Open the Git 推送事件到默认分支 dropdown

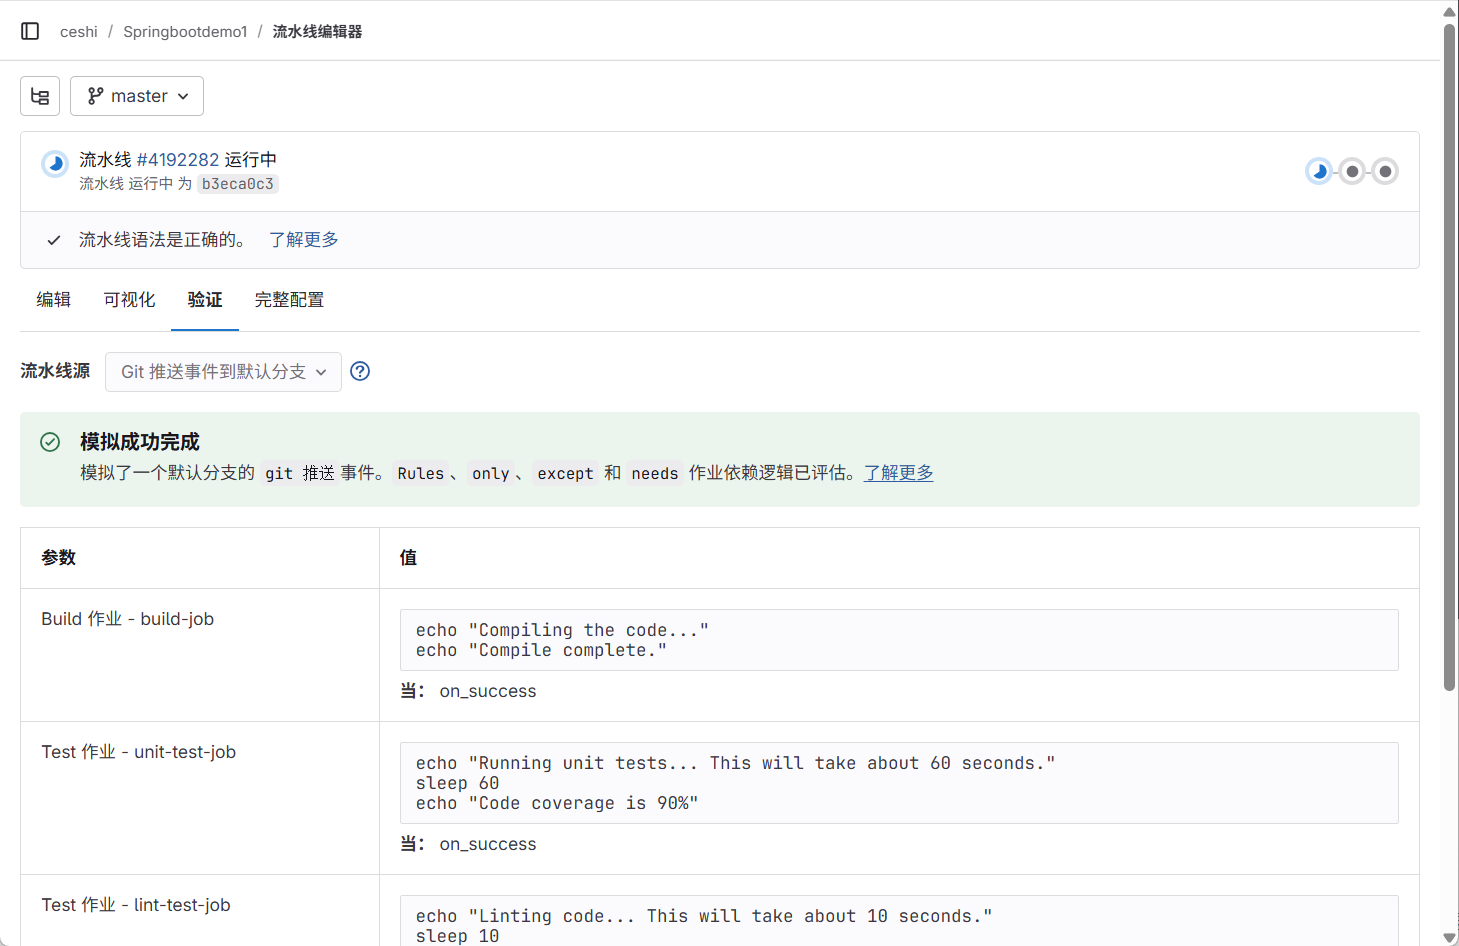[222, 371]
